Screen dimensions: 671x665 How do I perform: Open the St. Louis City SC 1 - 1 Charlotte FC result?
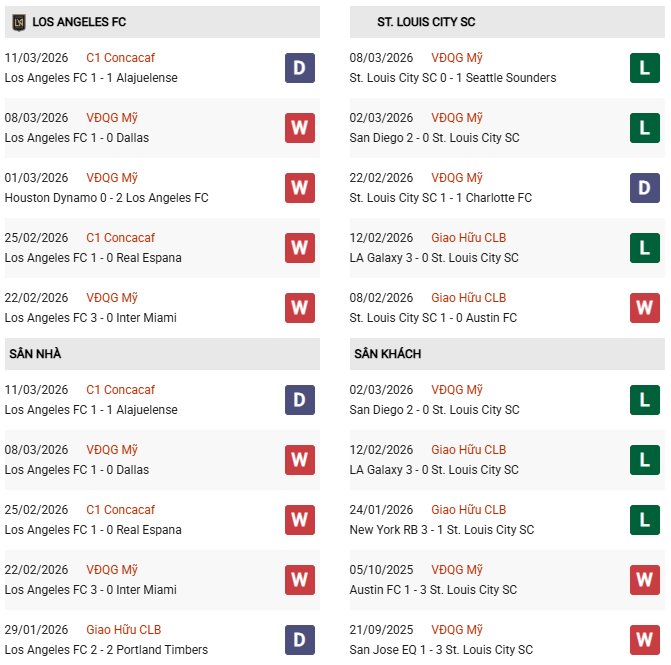pyautogui.click(x=441, y=198)
